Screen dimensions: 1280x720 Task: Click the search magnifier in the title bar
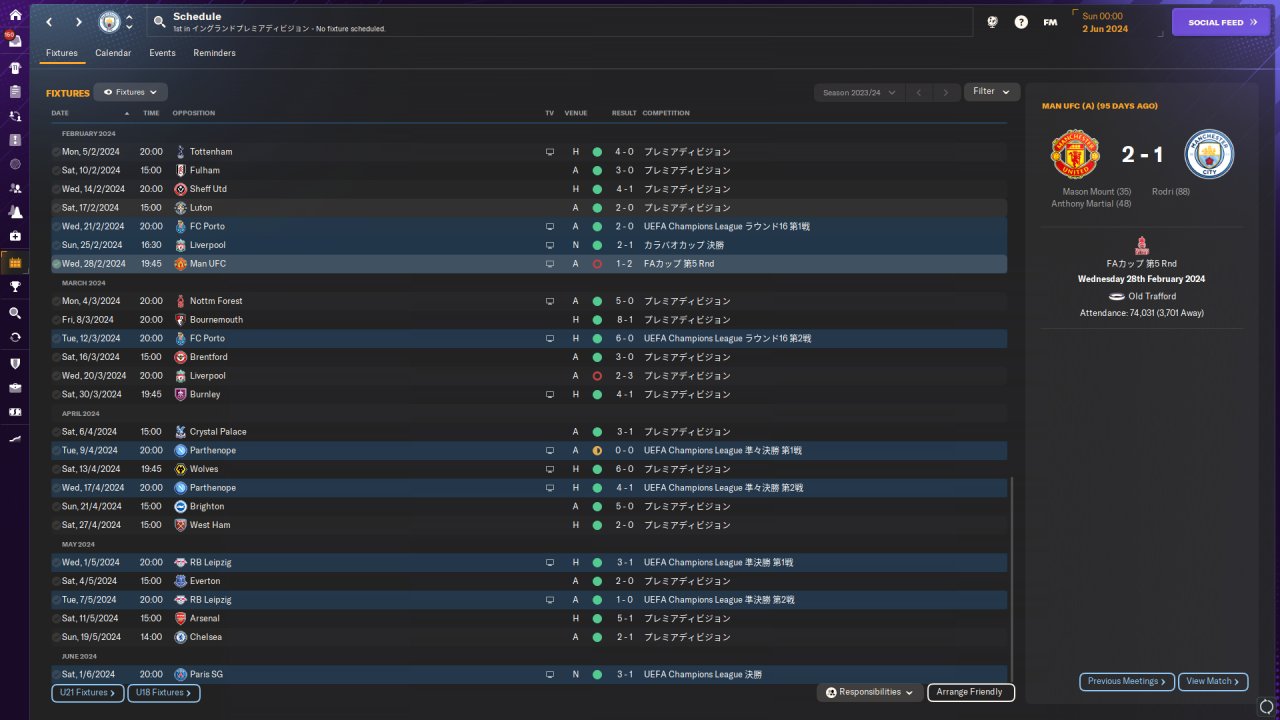pos(160,21)
